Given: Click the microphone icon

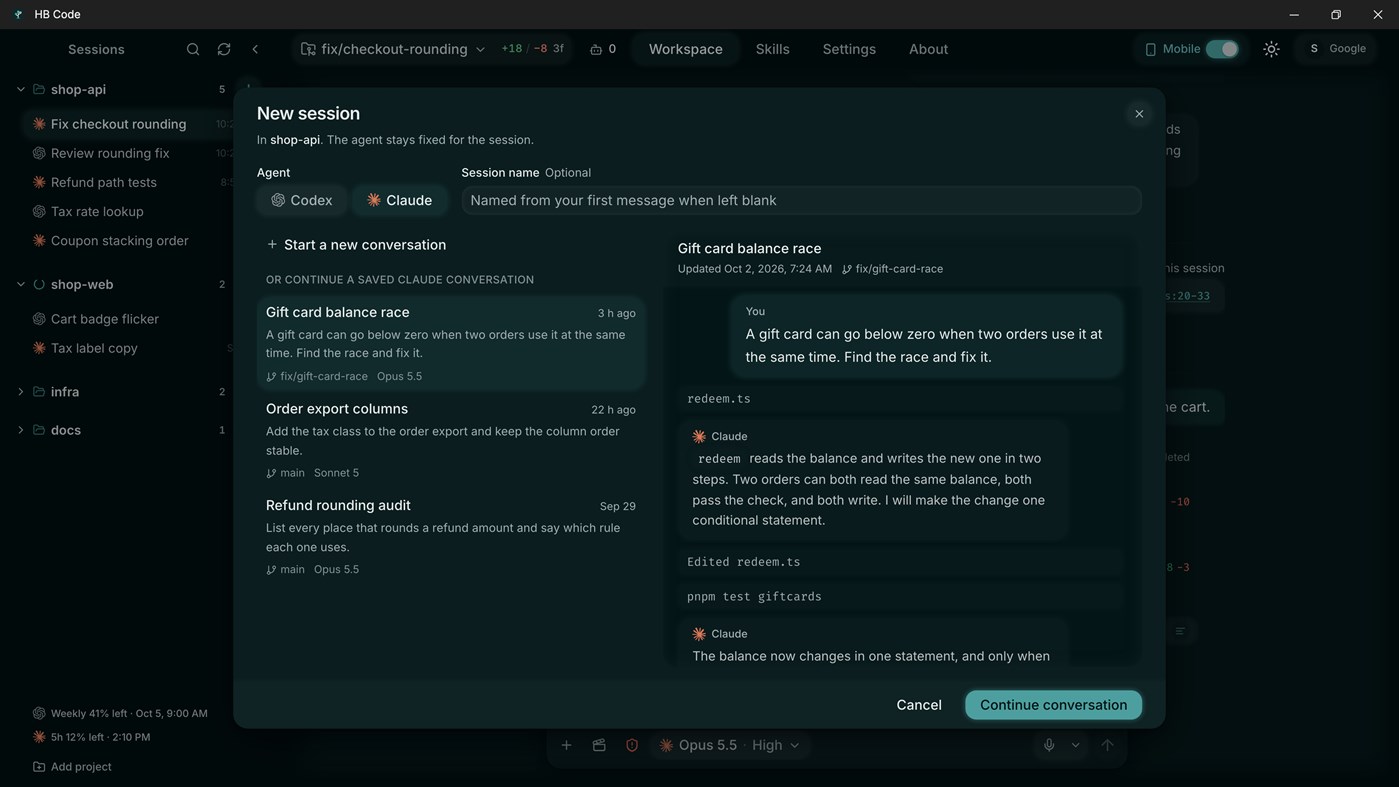Looking at the screenshot, I should click(x=1049, y=745).
